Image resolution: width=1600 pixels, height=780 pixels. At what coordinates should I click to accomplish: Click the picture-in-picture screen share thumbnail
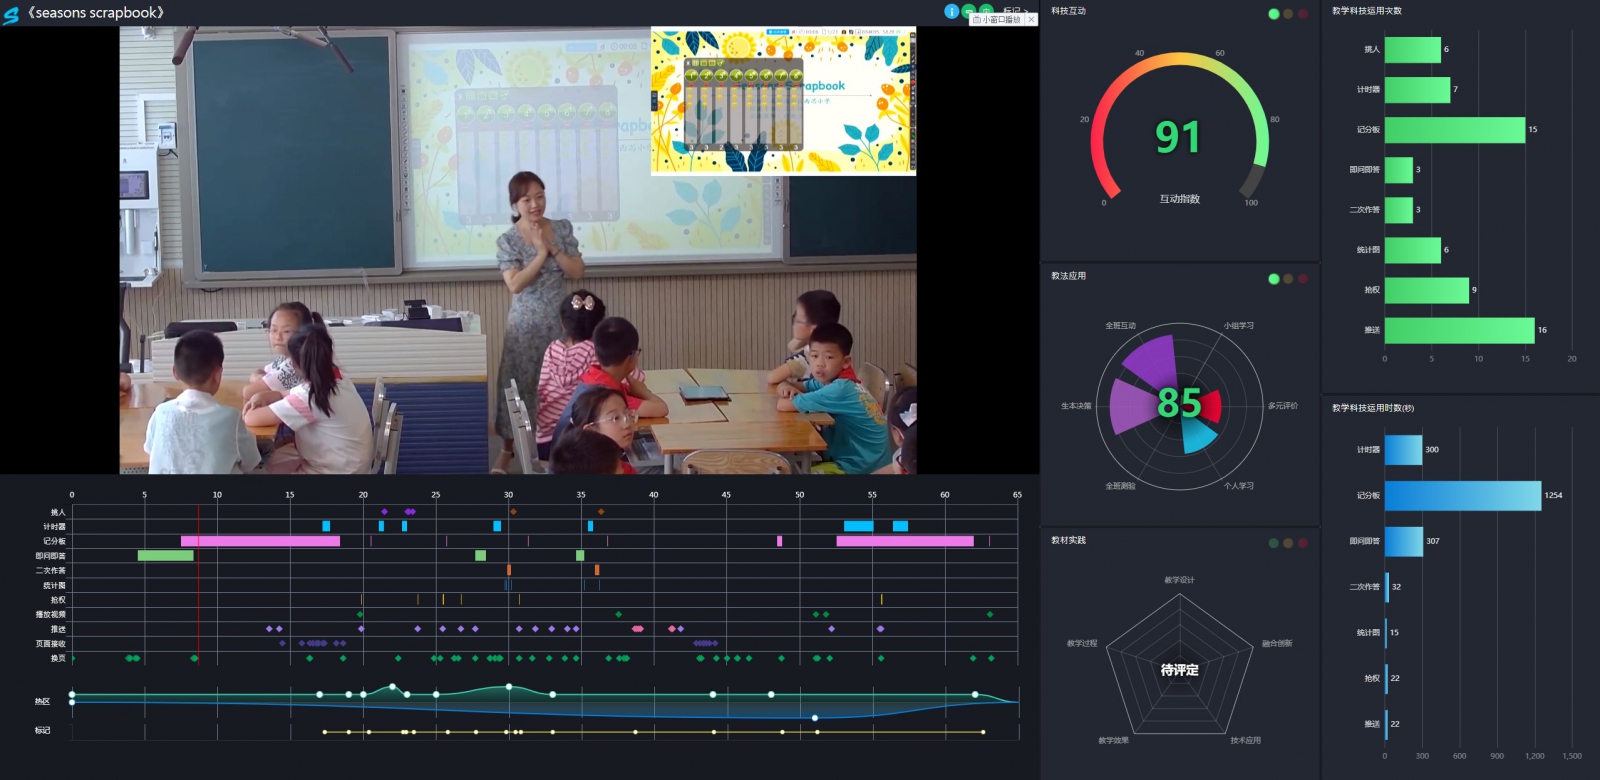pos(783,101)
